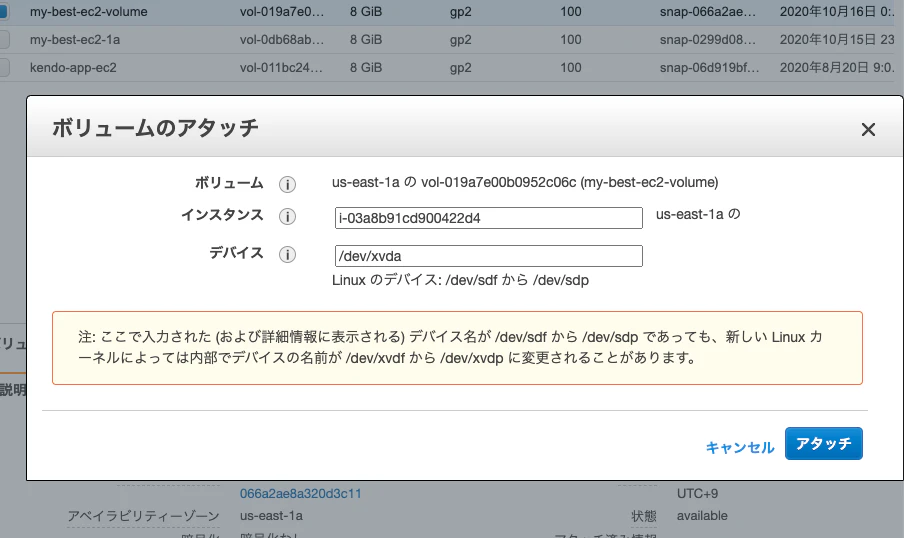Click snapshot snap-0299d08… cell
The image size is (904, 538).
click(x=708, y=39)
